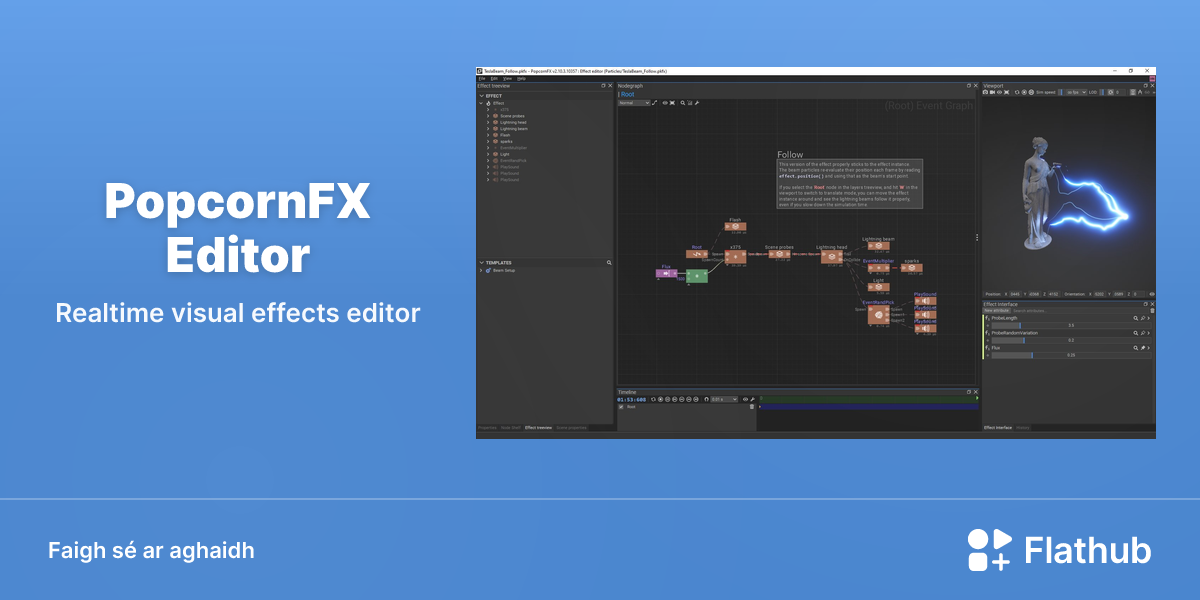This screenshot has height=600, width=1200.
Task: Expand the Beam Setup template
Action: (x=481, y=270)
